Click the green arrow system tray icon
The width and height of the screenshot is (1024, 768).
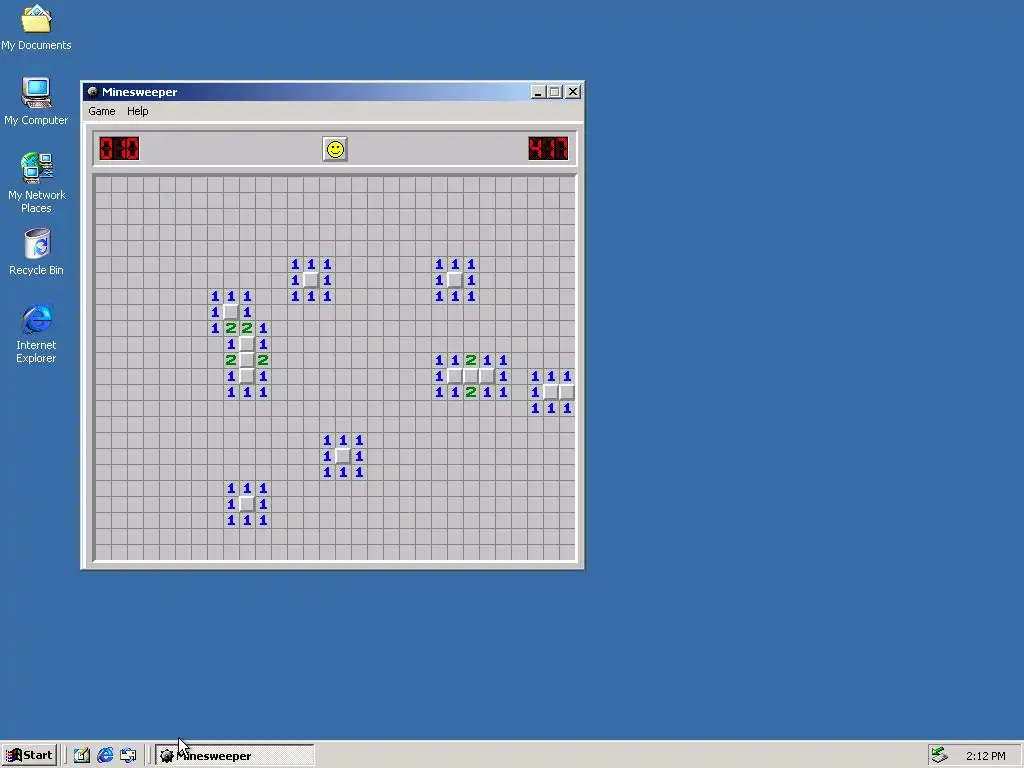[940, 755]
